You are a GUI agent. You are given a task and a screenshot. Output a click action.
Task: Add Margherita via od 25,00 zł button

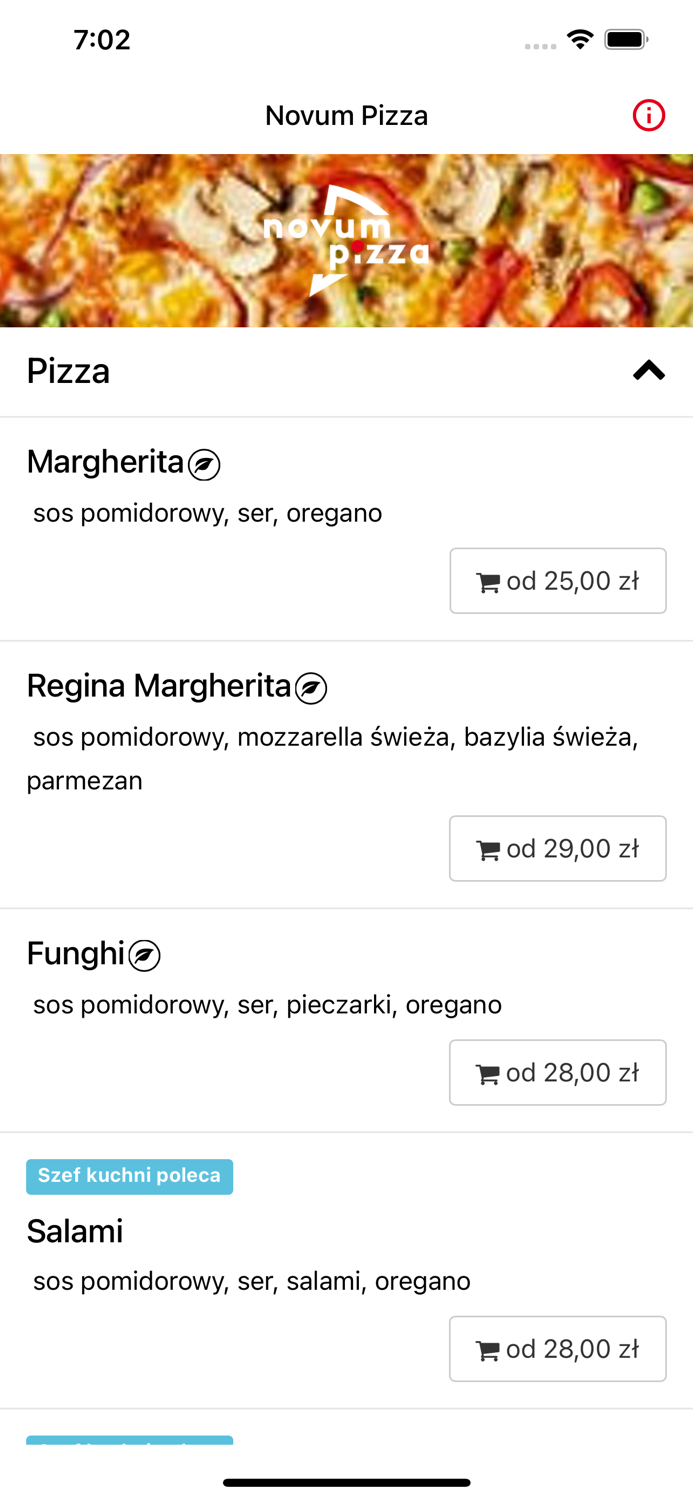(x=557, y=581)
